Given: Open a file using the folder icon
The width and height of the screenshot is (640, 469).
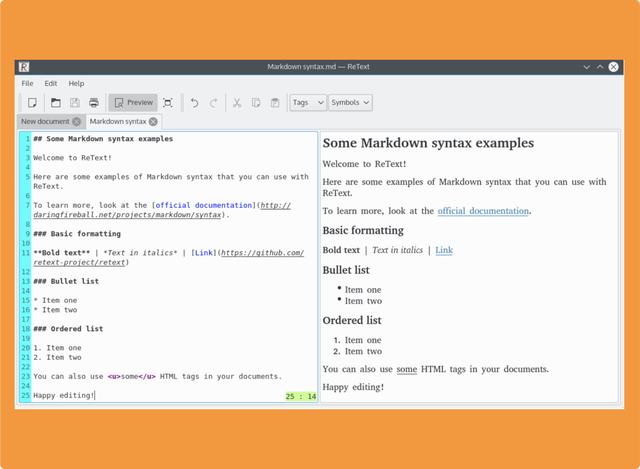Looking at the screenshot, I should tap(56, 102).
